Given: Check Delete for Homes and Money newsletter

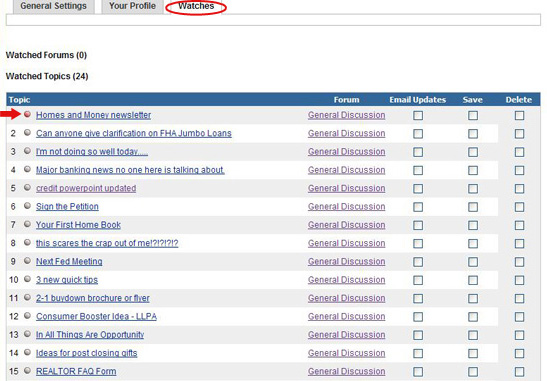Looking at the screenshot, I should [x=519, y=115].
